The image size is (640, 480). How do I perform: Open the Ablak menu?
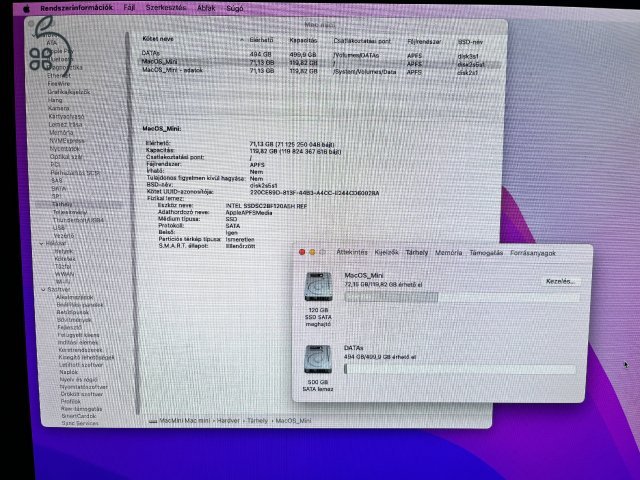[x=206, y=8]
